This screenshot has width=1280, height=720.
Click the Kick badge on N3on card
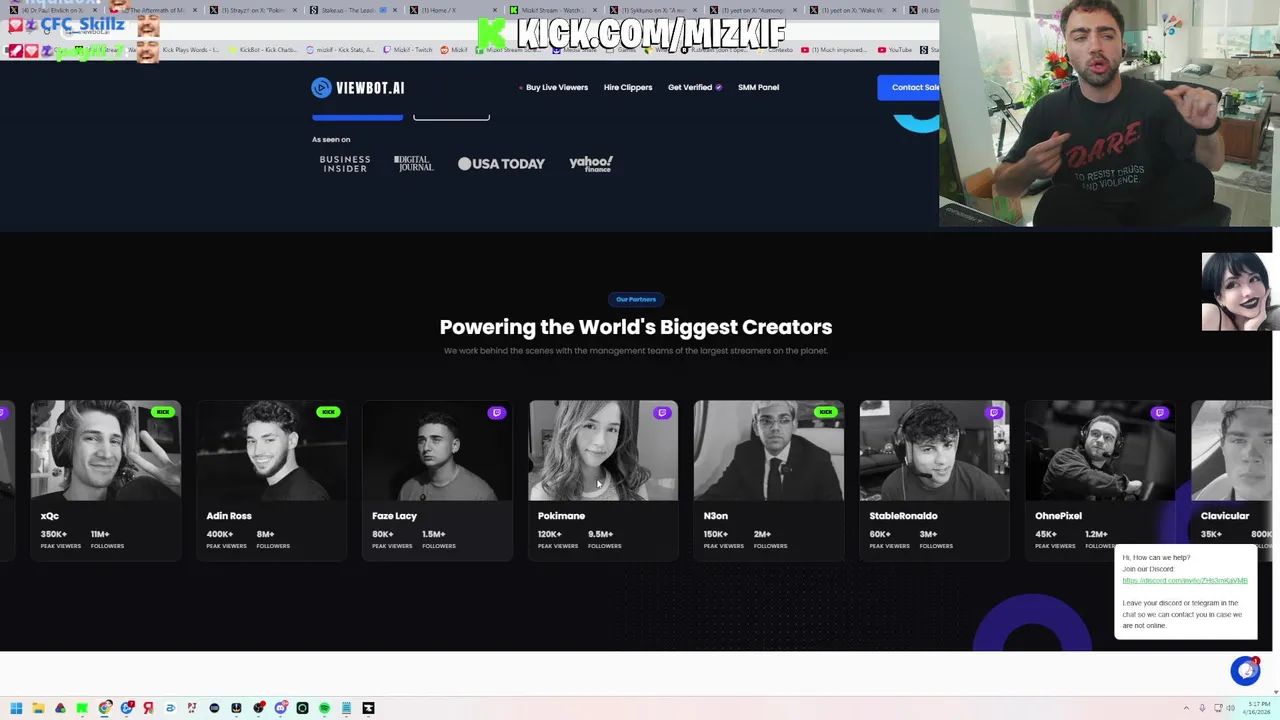[825, 412]
